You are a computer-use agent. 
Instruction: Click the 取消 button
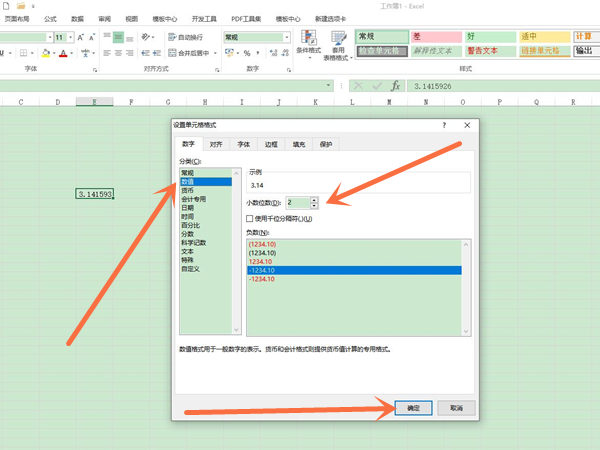[x=456, y=408]
